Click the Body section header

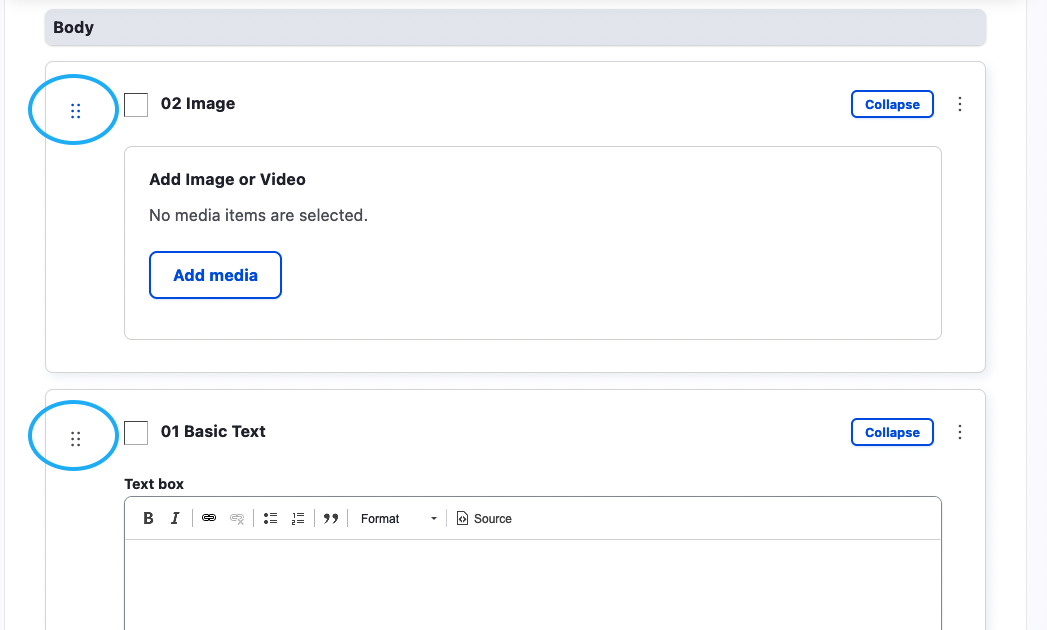[x=515, y=27]
